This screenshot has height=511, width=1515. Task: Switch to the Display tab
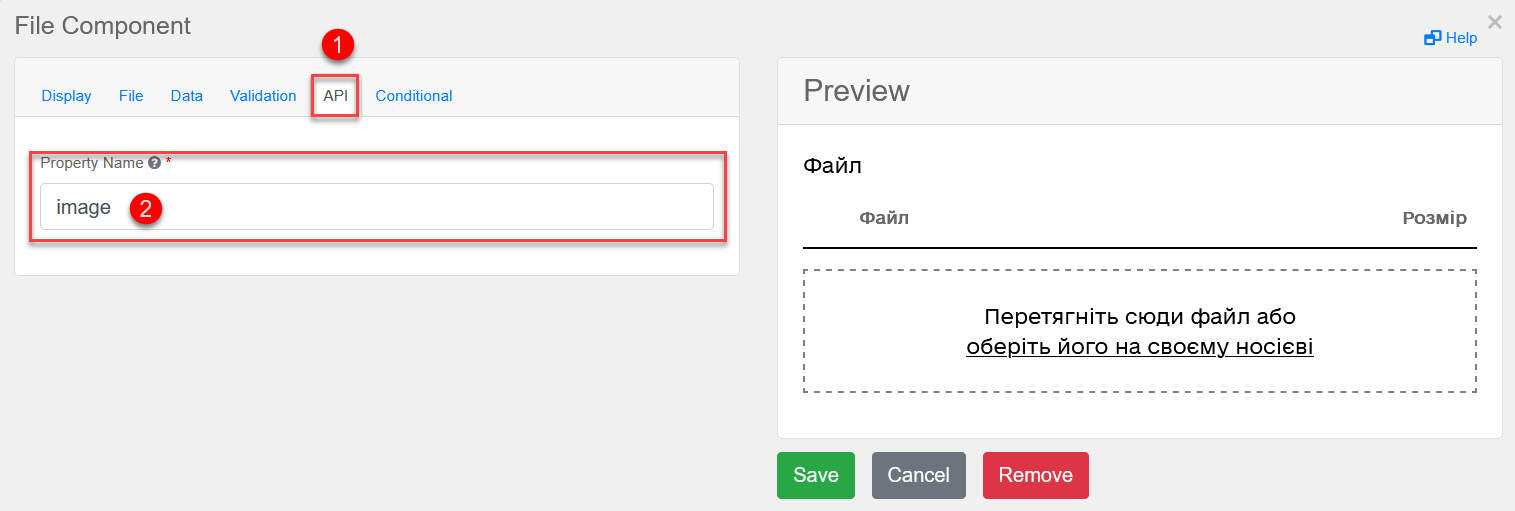66,96
